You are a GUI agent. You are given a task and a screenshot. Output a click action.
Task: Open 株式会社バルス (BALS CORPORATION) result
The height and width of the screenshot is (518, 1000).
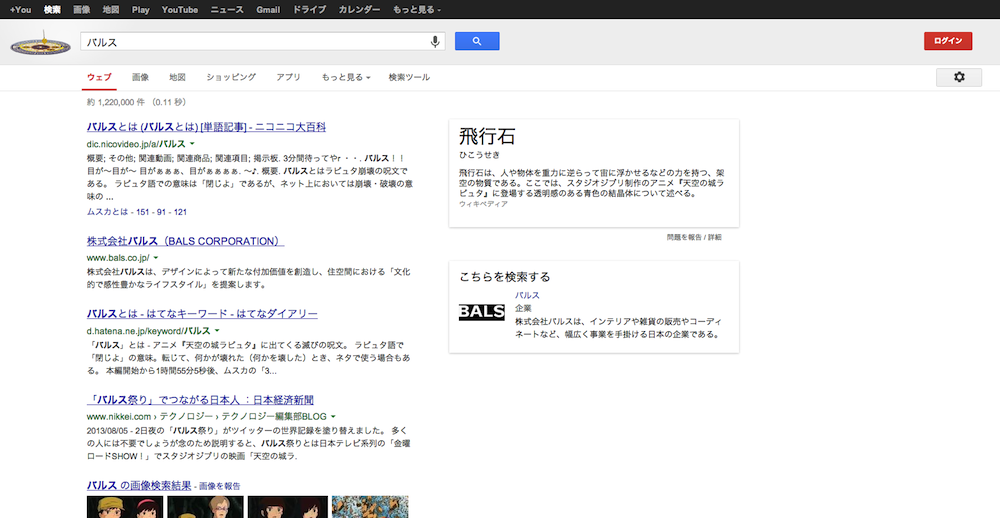(185, 242)
